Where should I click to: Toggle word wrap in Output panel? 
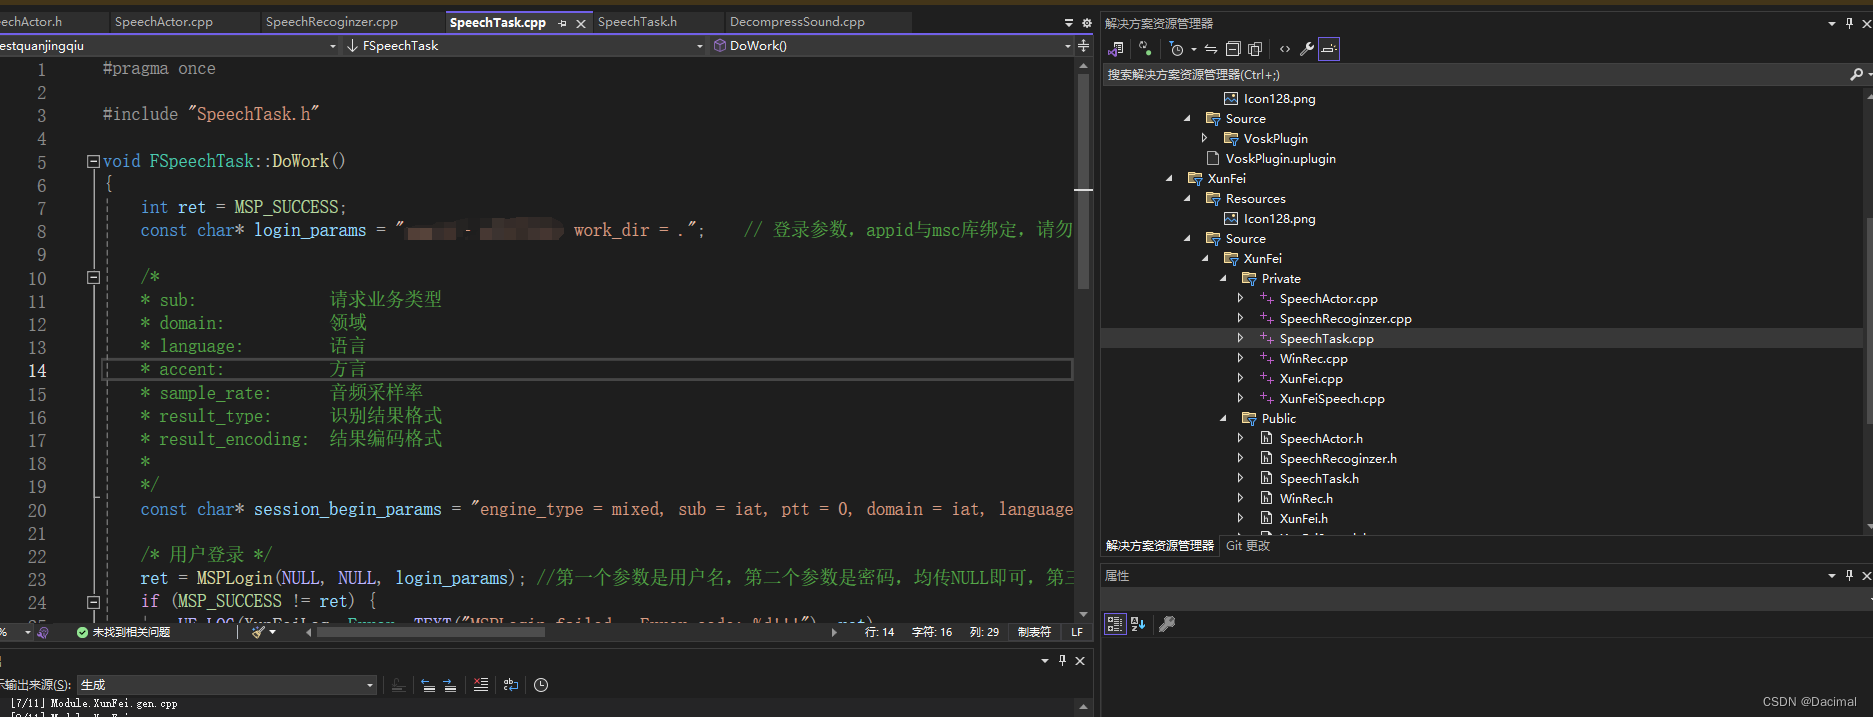tap(511, 685)
